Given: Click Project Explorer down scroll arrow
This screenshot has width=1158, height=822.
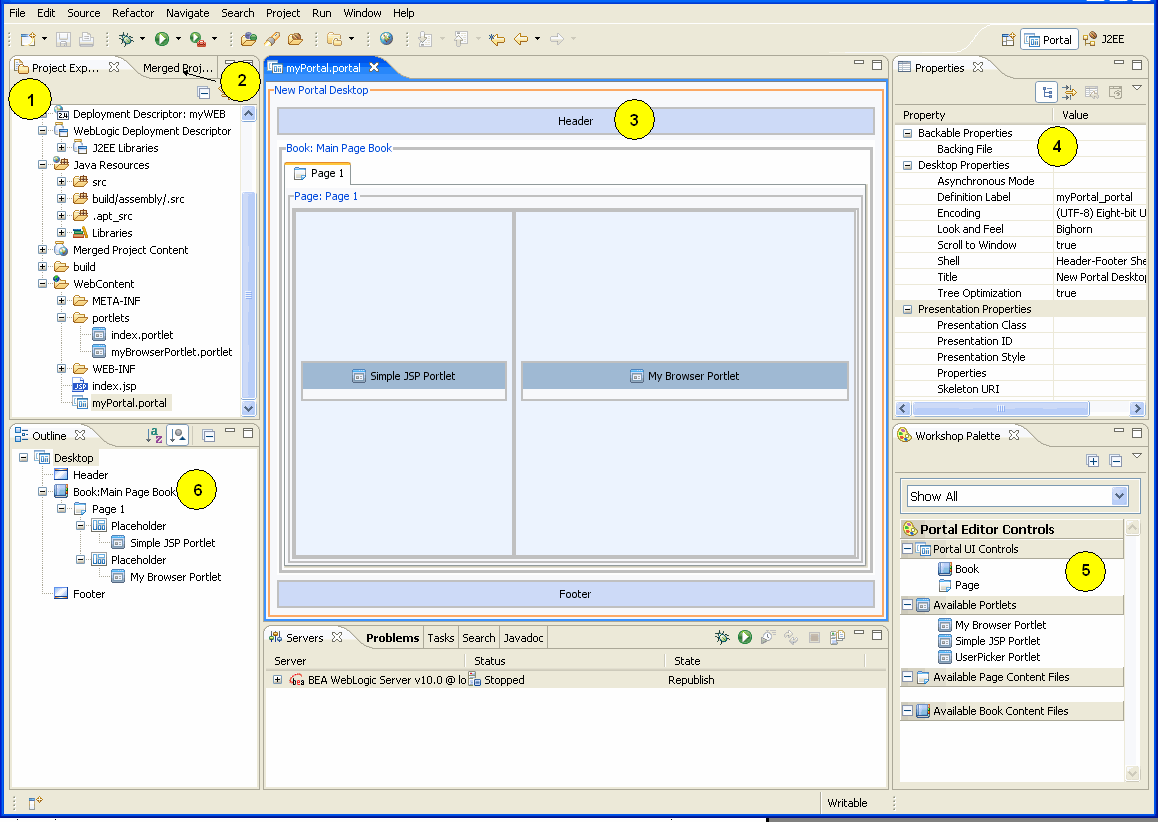Looking at the screenshot, I should point(248,408).
